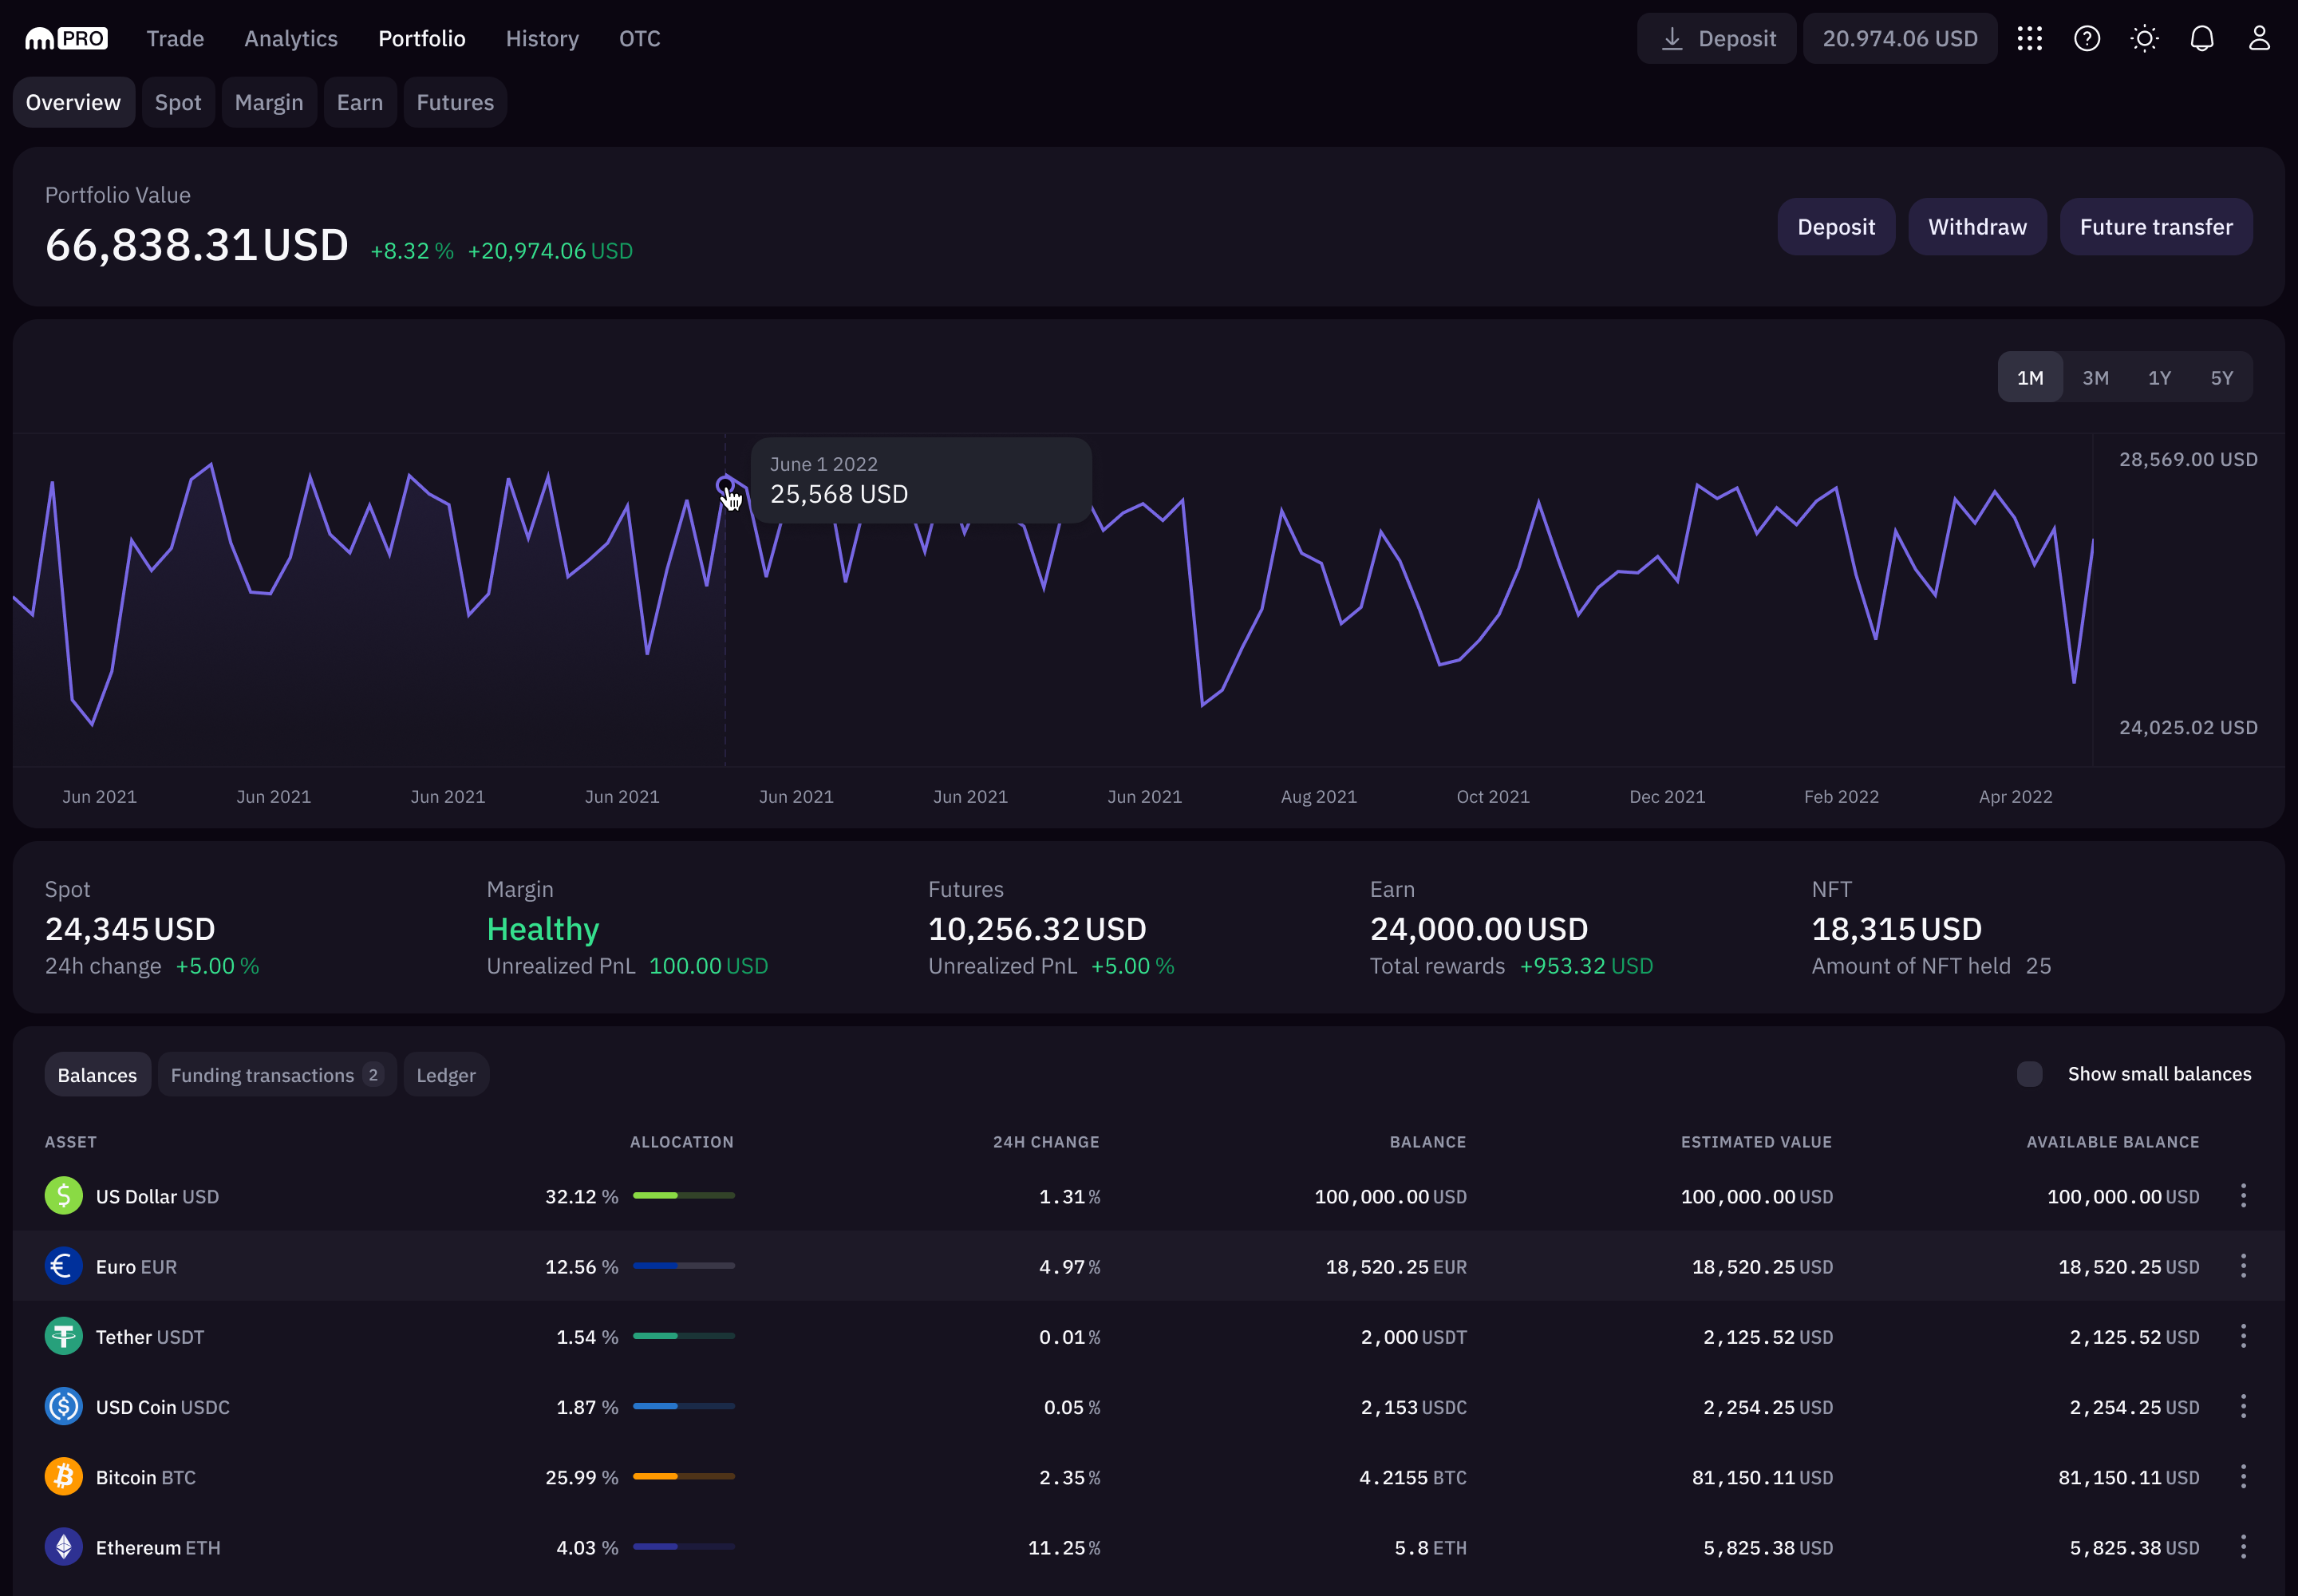Viewport: 2298px width, 1596px height.
Task: Click the Bitcoin allocation bar
Action: pyautogui.click(x=684, y=1476)
